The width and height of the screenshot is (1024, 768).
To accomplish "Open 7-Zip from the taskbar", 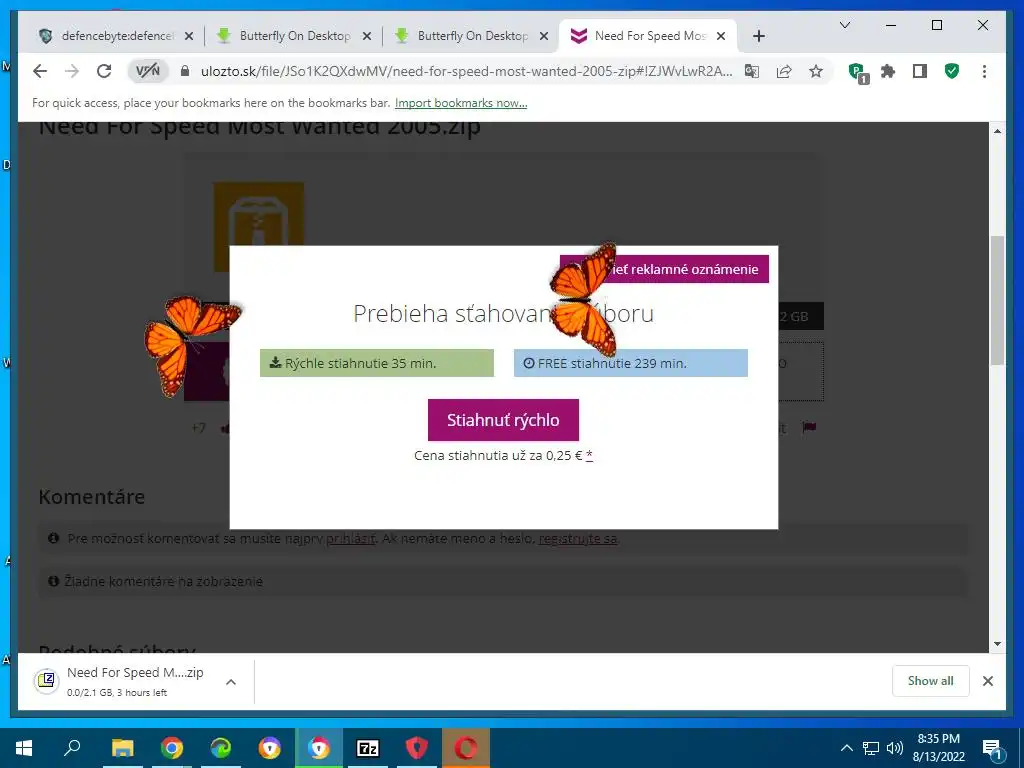I will click(368, 748).
